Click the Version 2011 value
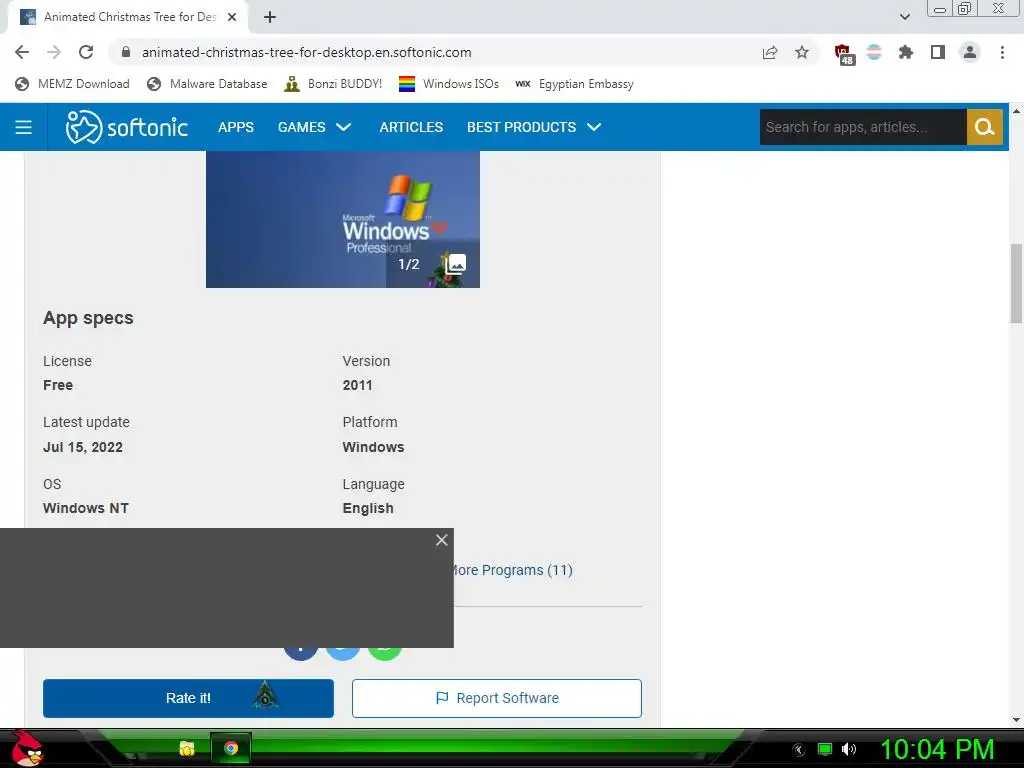Screen dimensions: 1024x768 [357, 385]
